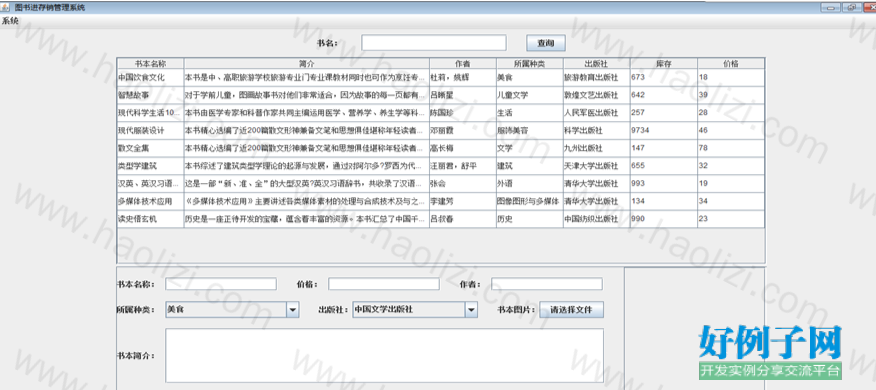
Task: Click author cell 杜莉，姚辉
Action: click(463, 78)
